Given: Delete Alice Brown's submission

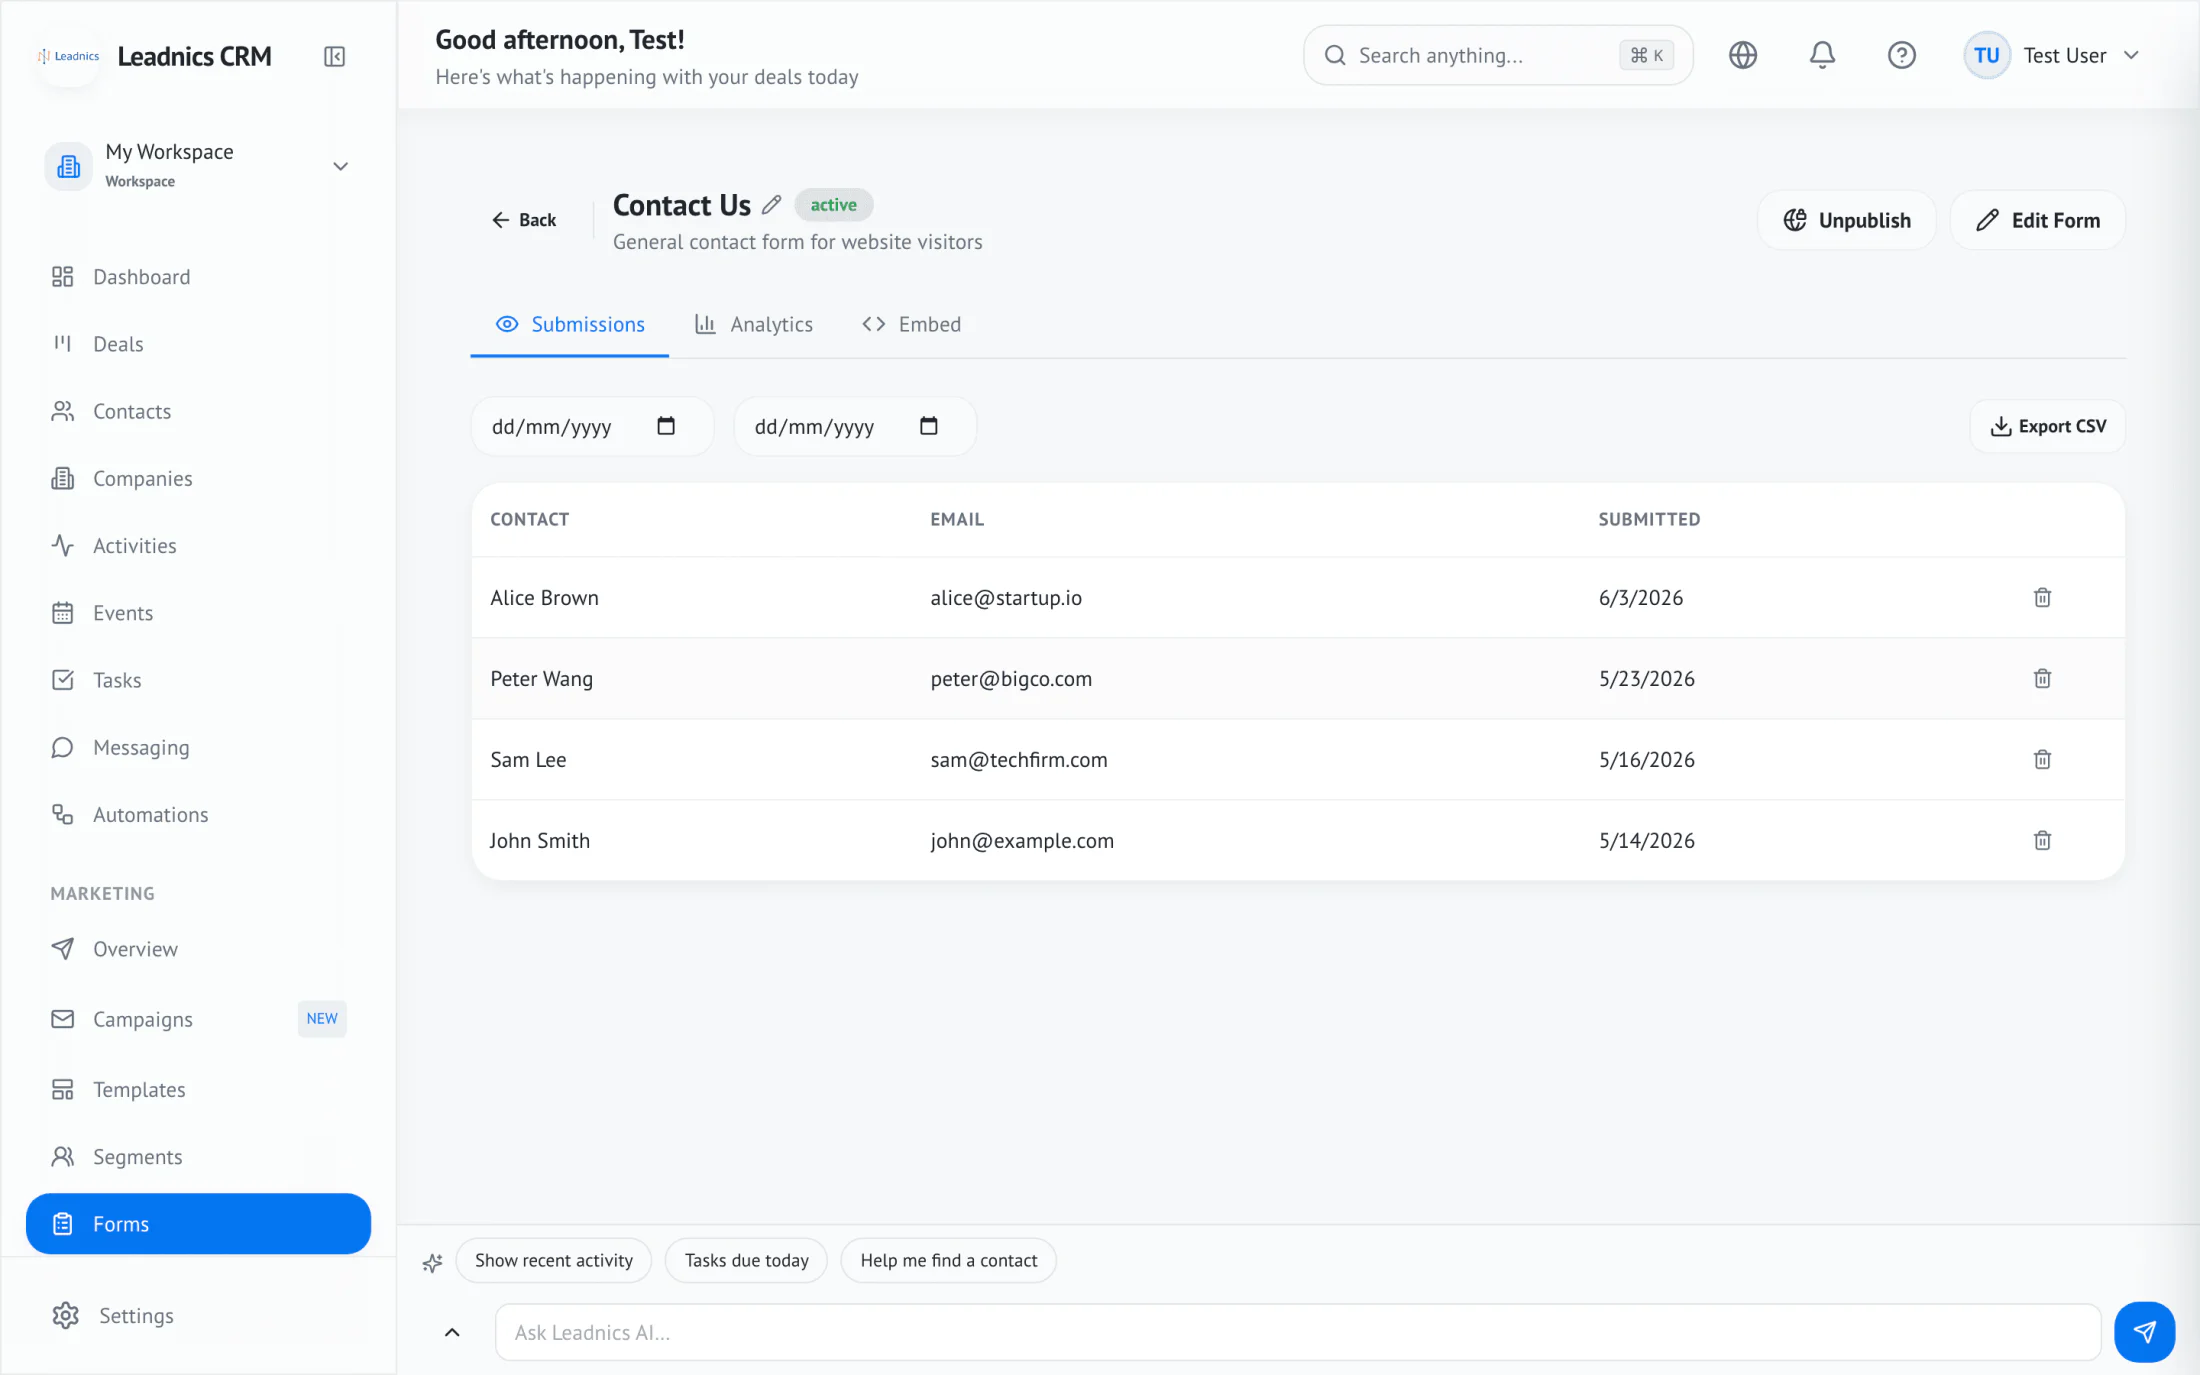Looking at the screenshot, I should tap(2042, 597).
